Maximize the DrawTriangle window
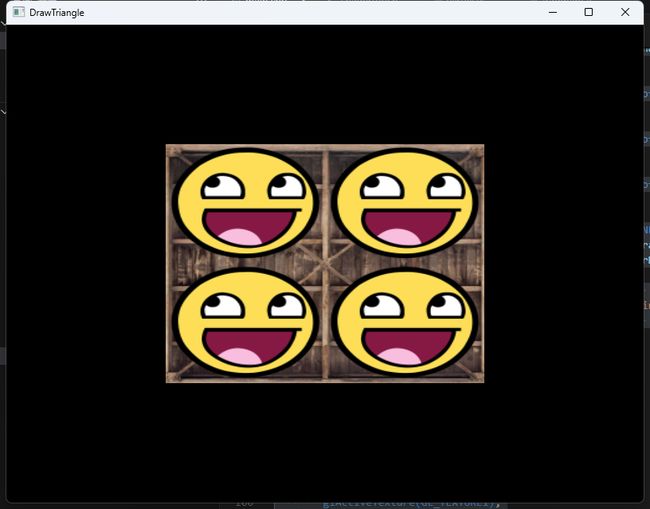The height and width of the screenshot is (509, 650). pyautogui.click(x=588, y=12)
